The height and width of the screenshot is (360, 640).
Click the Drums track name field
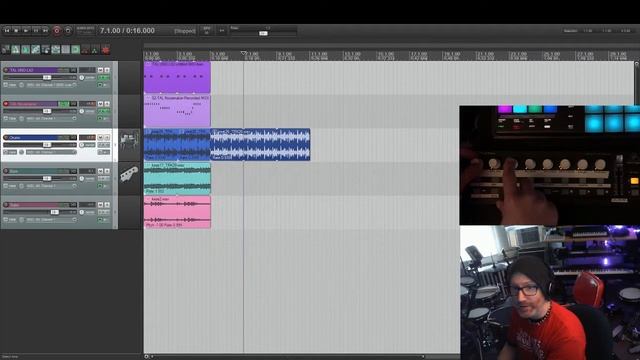[33, 138]
